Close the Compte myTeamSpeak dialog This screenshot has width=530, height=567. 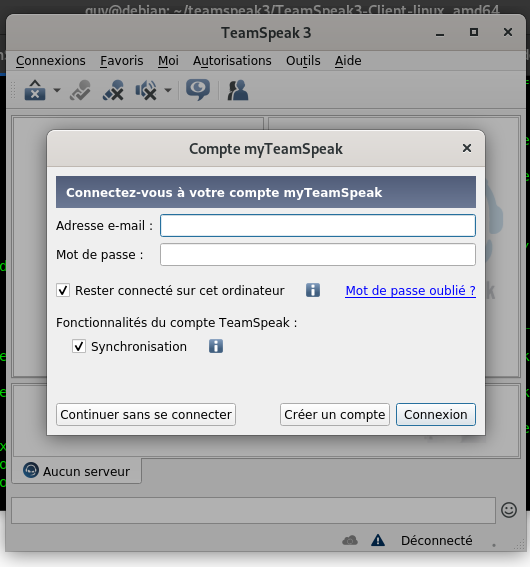point(467,148)
